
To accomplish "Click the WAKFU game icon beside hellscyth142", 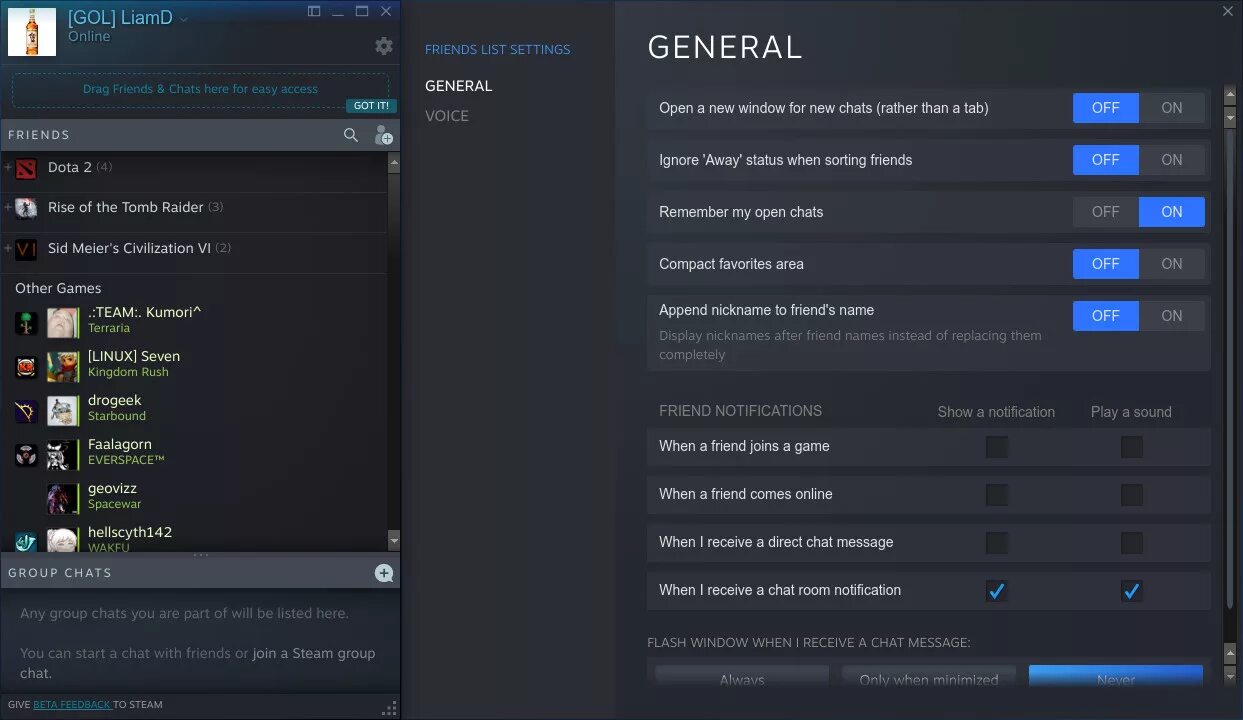I will pyautogui.click(x=26, y=542).
